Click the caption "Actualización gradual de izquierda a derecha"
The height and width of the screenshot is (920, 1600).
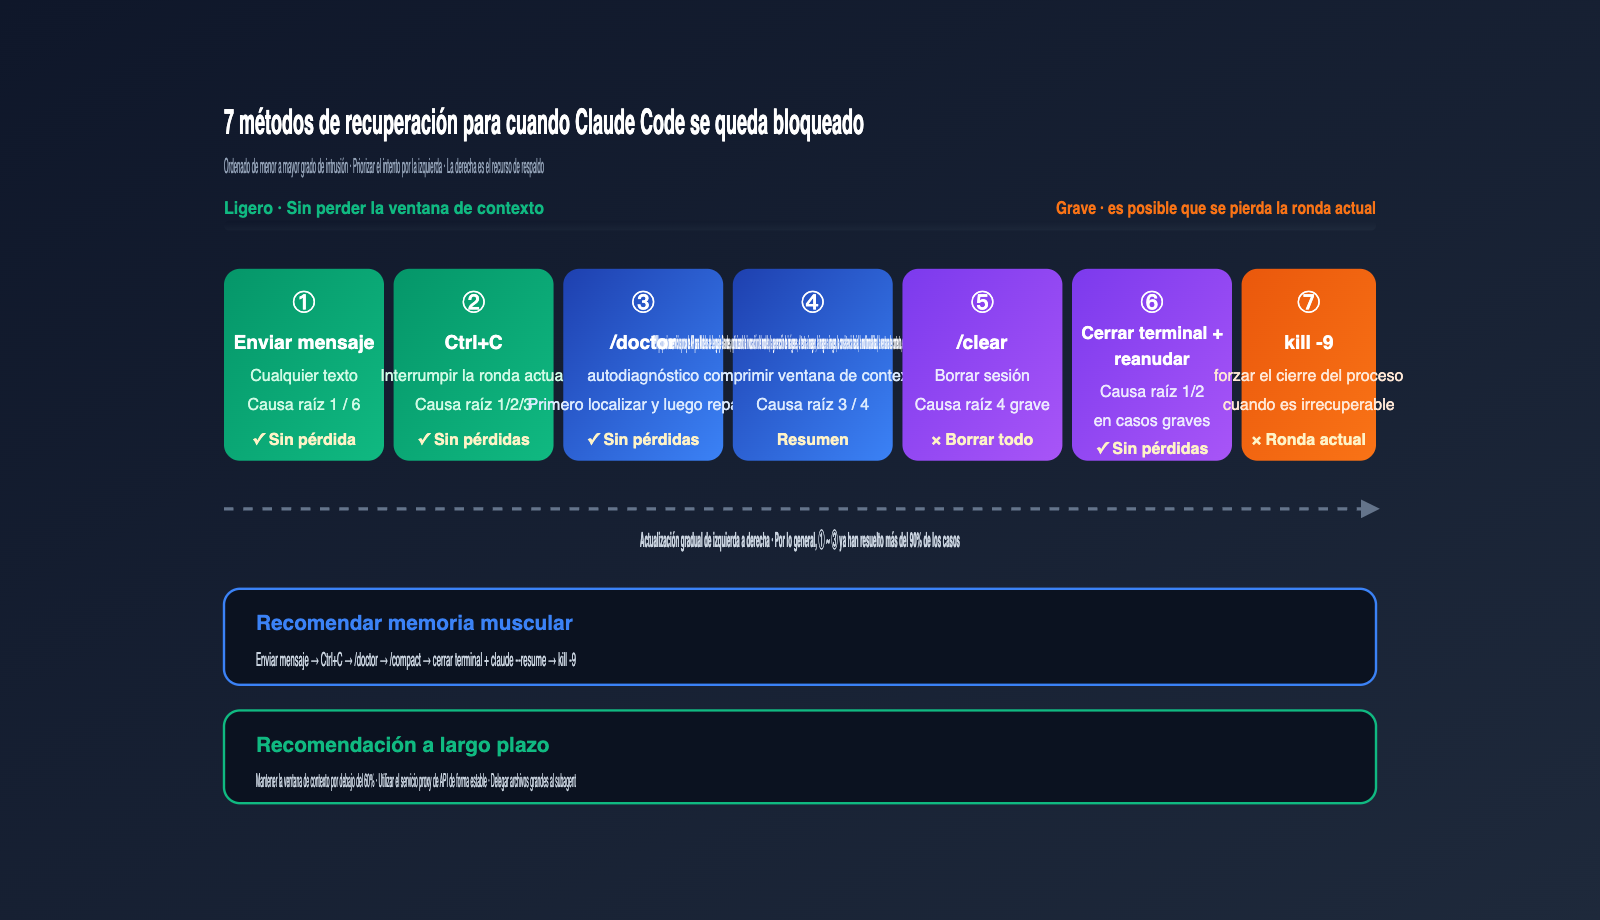pyautogui.click(x=800, y=541)
